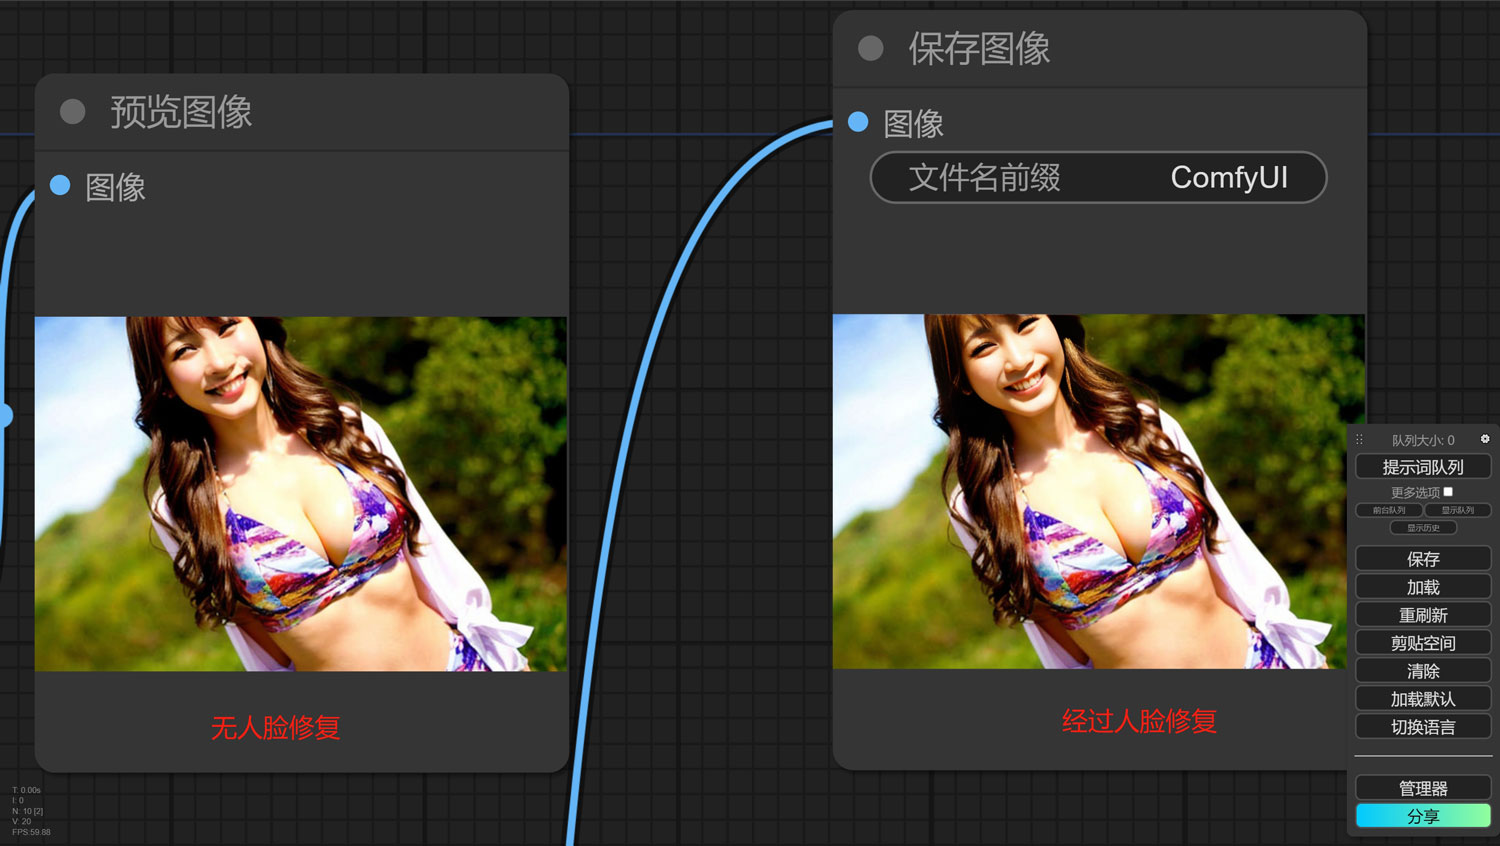Image resolution: width=1500 pixels, height=846 pixels.
Task: Click the 图像 input port on 保存图像 node
Action: (x=858, y=122)
